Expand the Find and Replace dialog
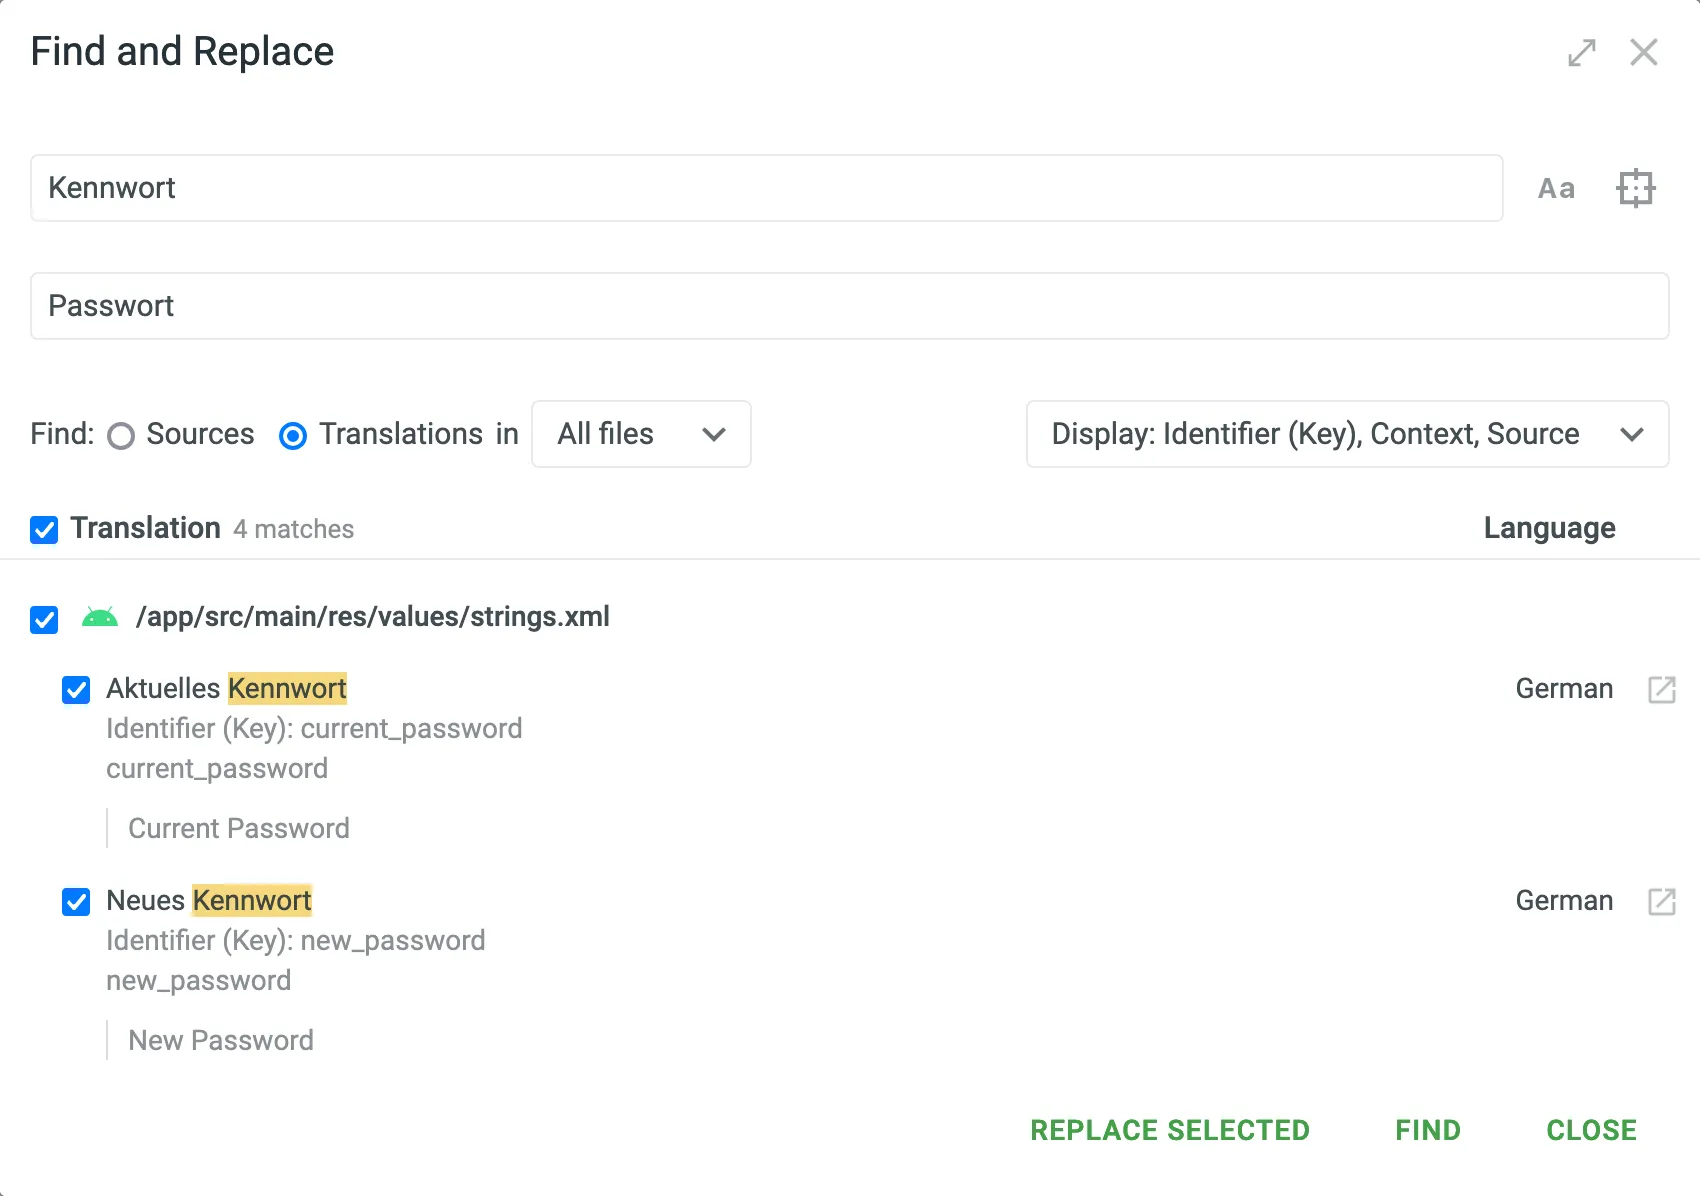The height and width of the screenshot is (1196, 1700). [x=1580, y=52]
